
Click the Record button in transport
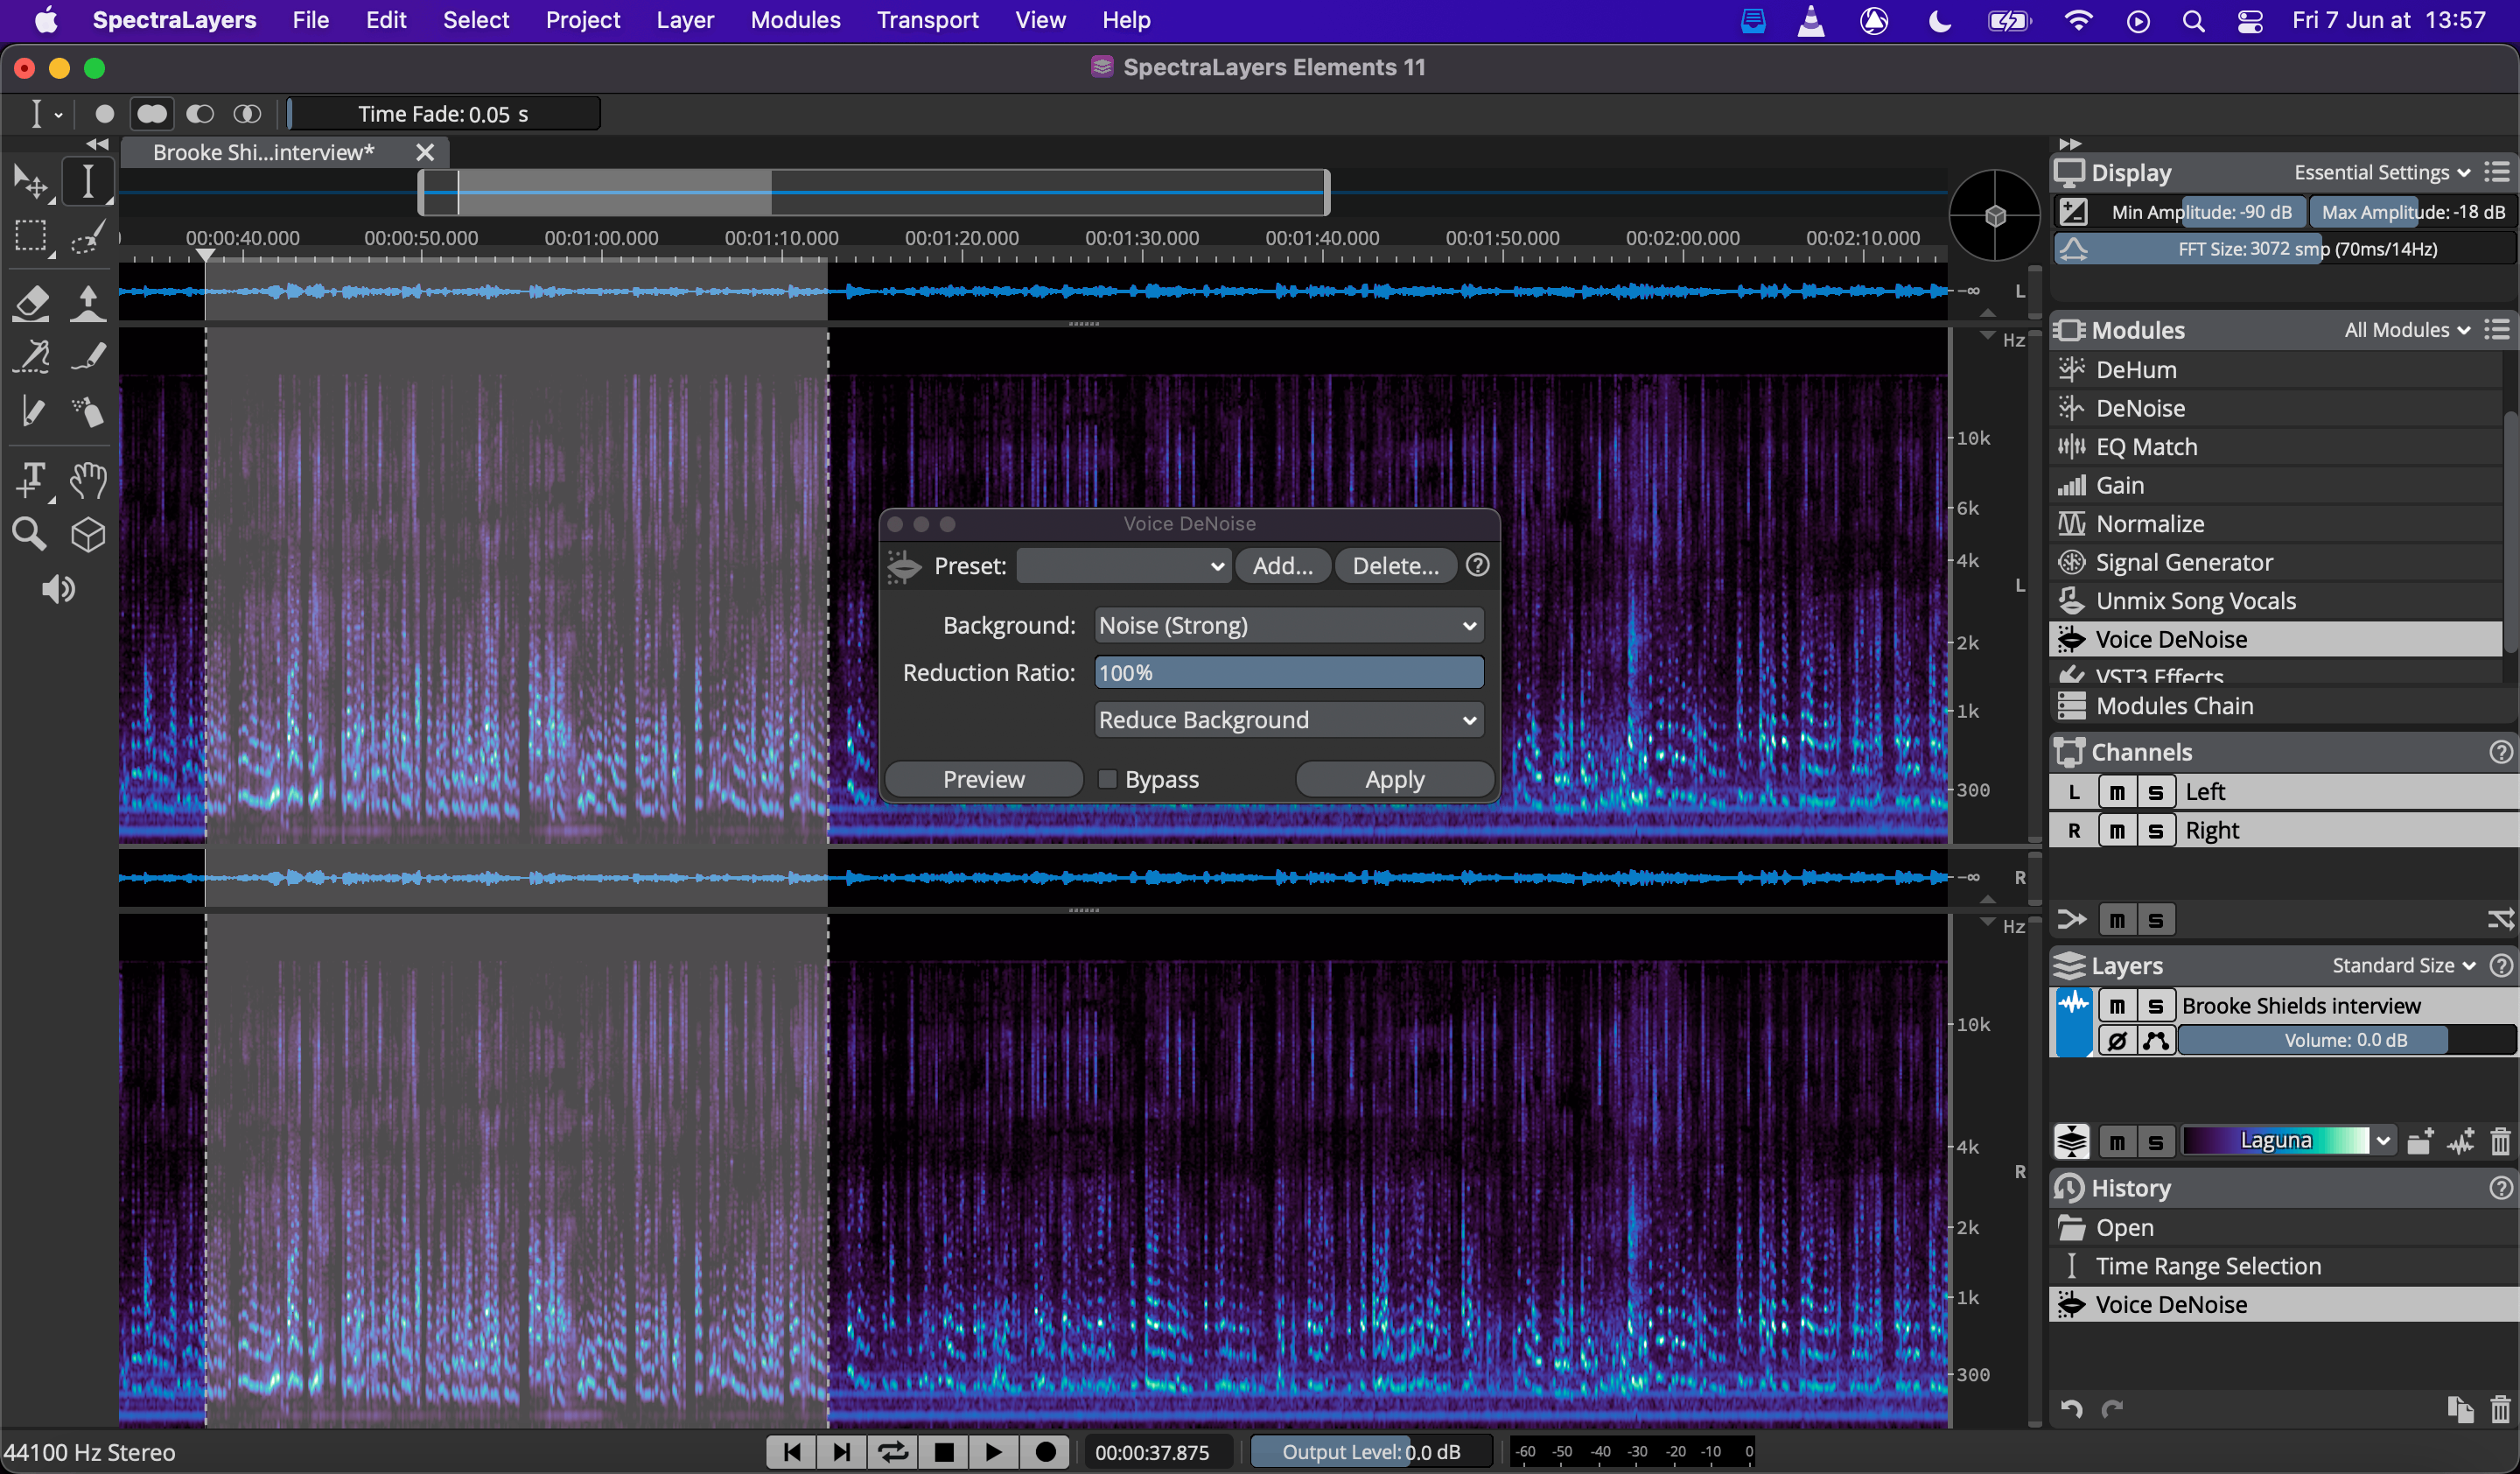pyautogui.click(x=1045, y=1452)
